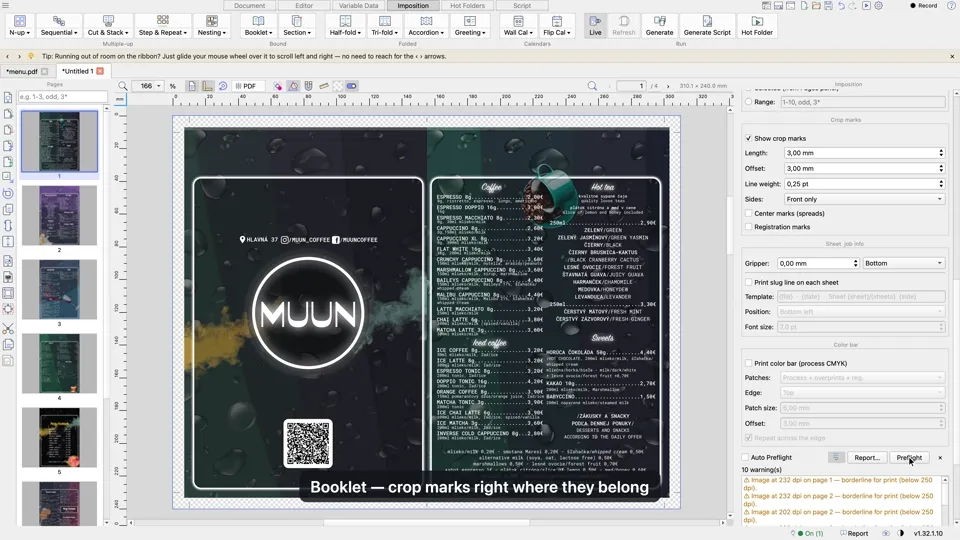Viewport: 960px width, 540px height.
Task: Open the Help question mark icon
Action: [x=951, y=6]
